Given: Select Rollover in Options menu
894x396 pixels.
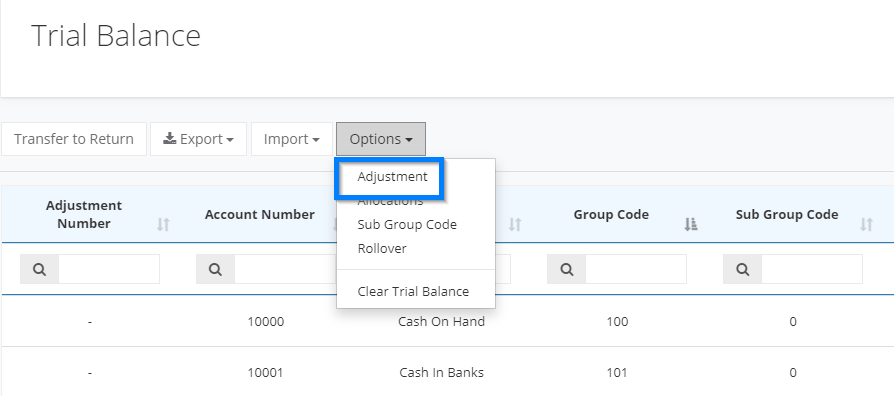Looking at the screenshot, I should (x=382, y=248).
